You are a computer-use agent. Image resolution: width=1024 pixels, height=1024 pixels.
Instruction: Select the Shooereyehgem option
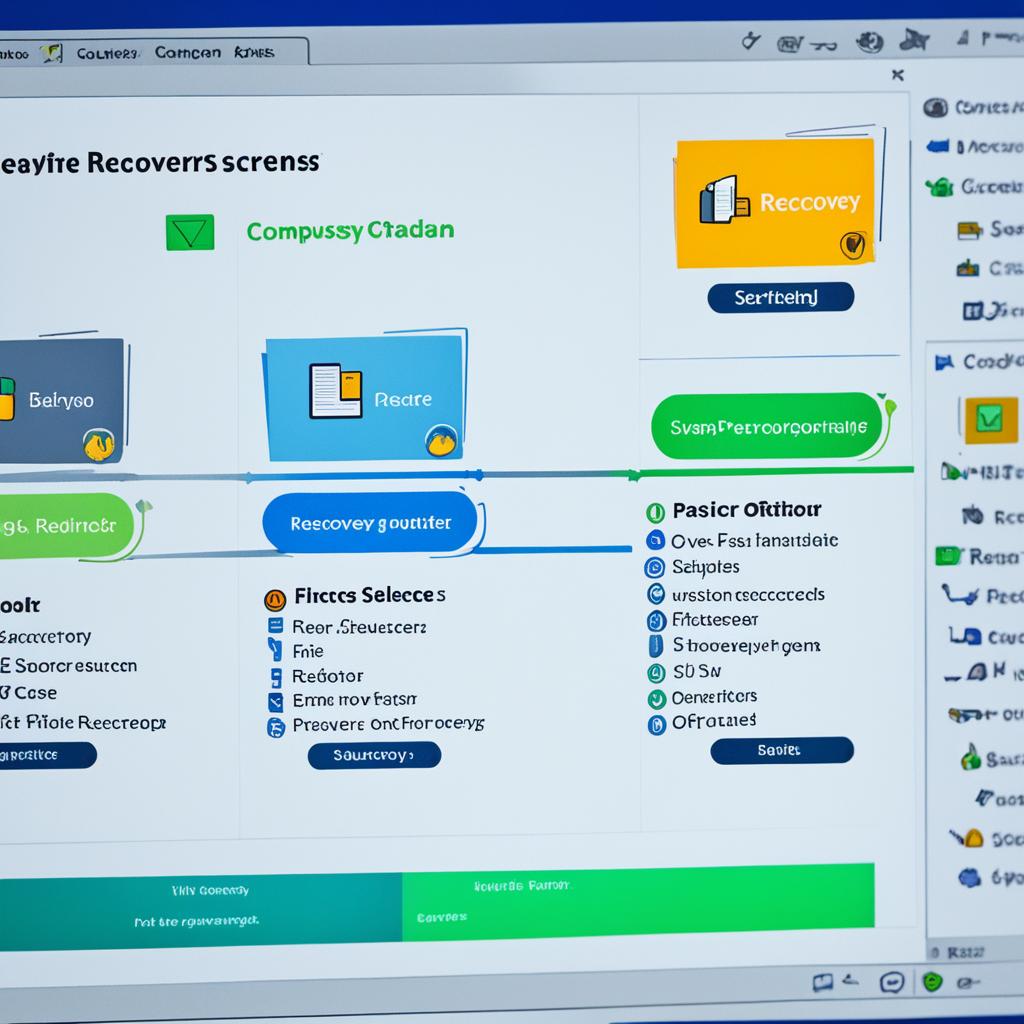tap(655, 645)
